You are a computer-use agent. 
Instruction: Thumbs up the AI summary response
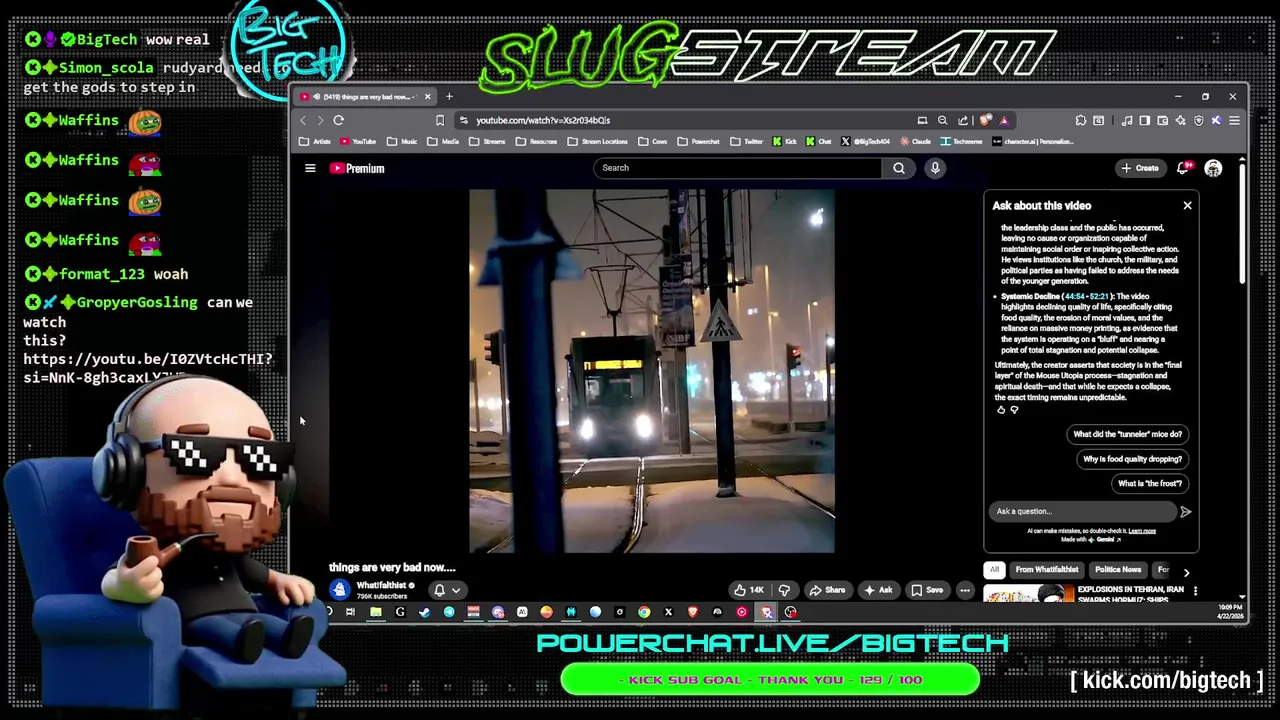pos(1001,410)
